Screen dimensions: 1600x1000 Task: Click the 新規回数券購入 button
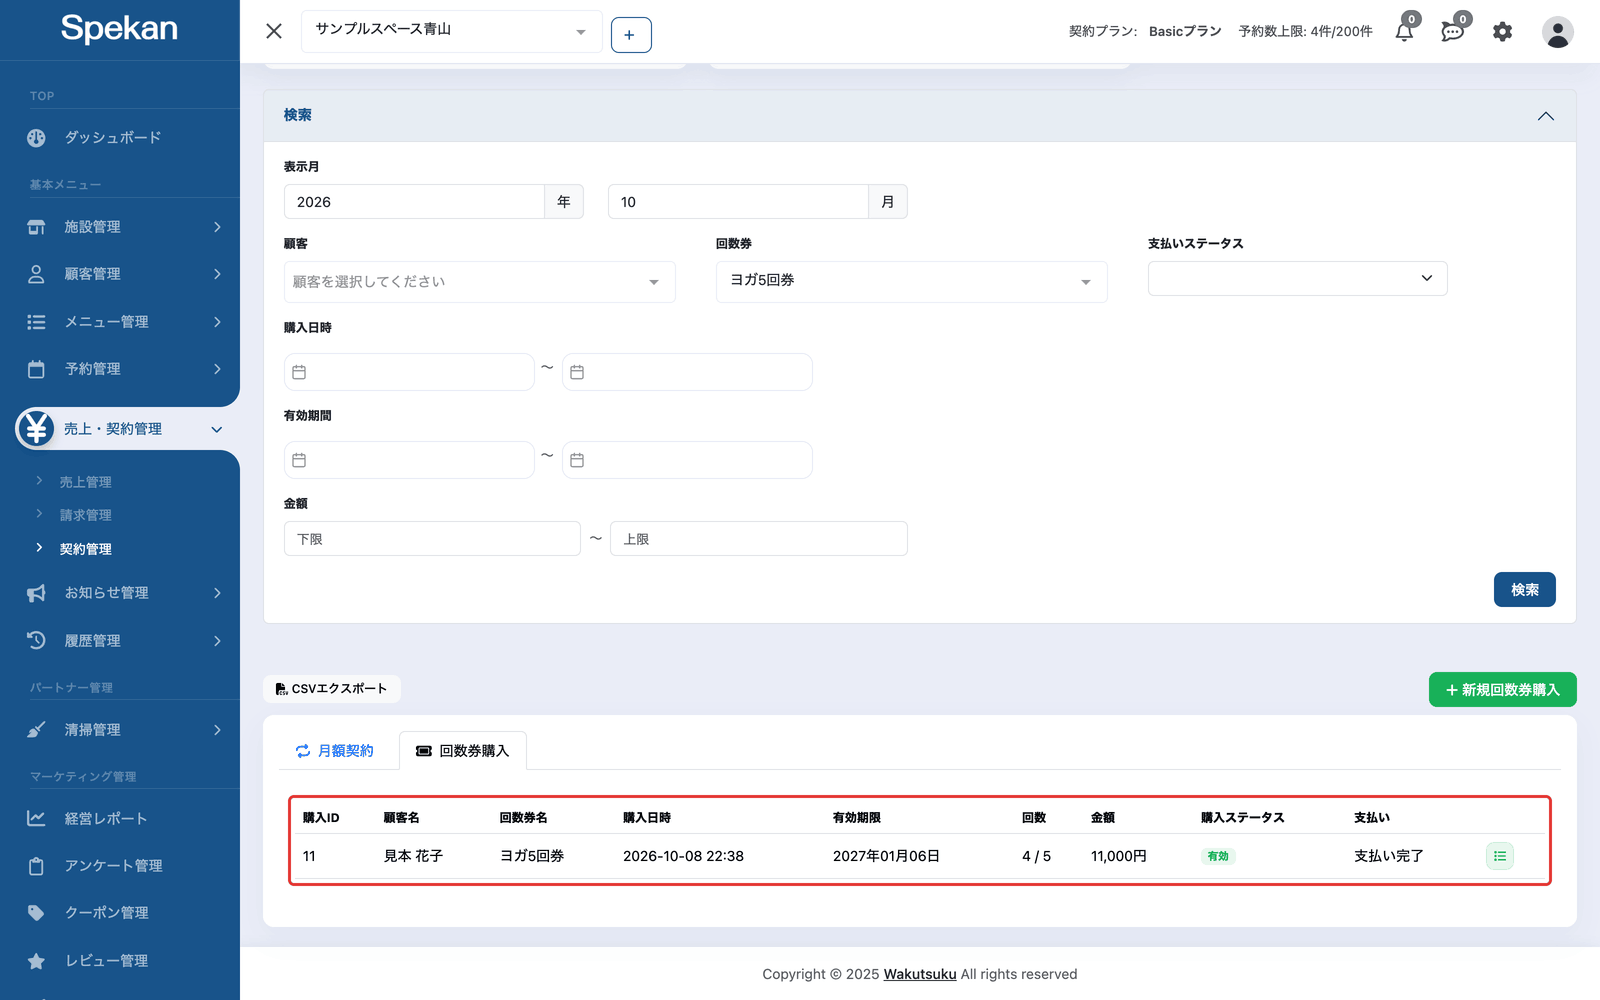1503,690
